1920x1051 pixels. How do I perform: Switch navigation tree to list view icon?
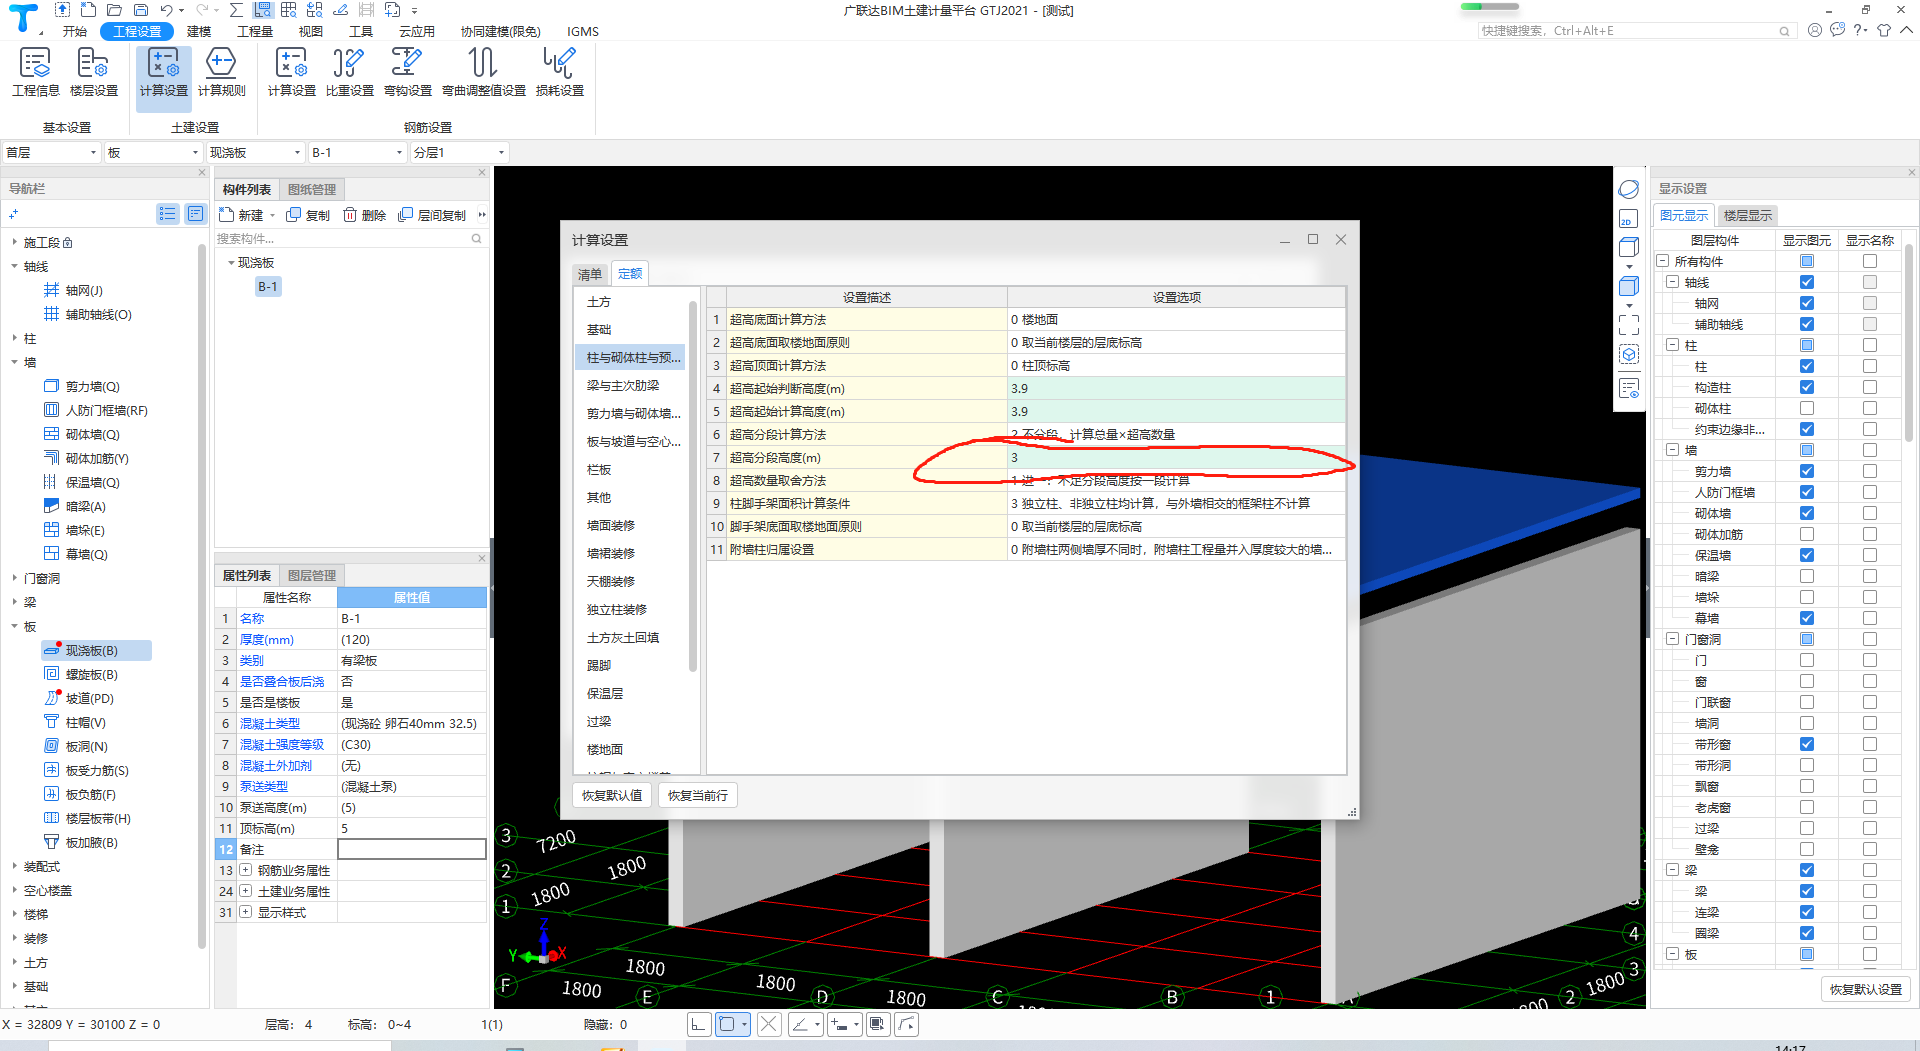click(x=167, y=214)
